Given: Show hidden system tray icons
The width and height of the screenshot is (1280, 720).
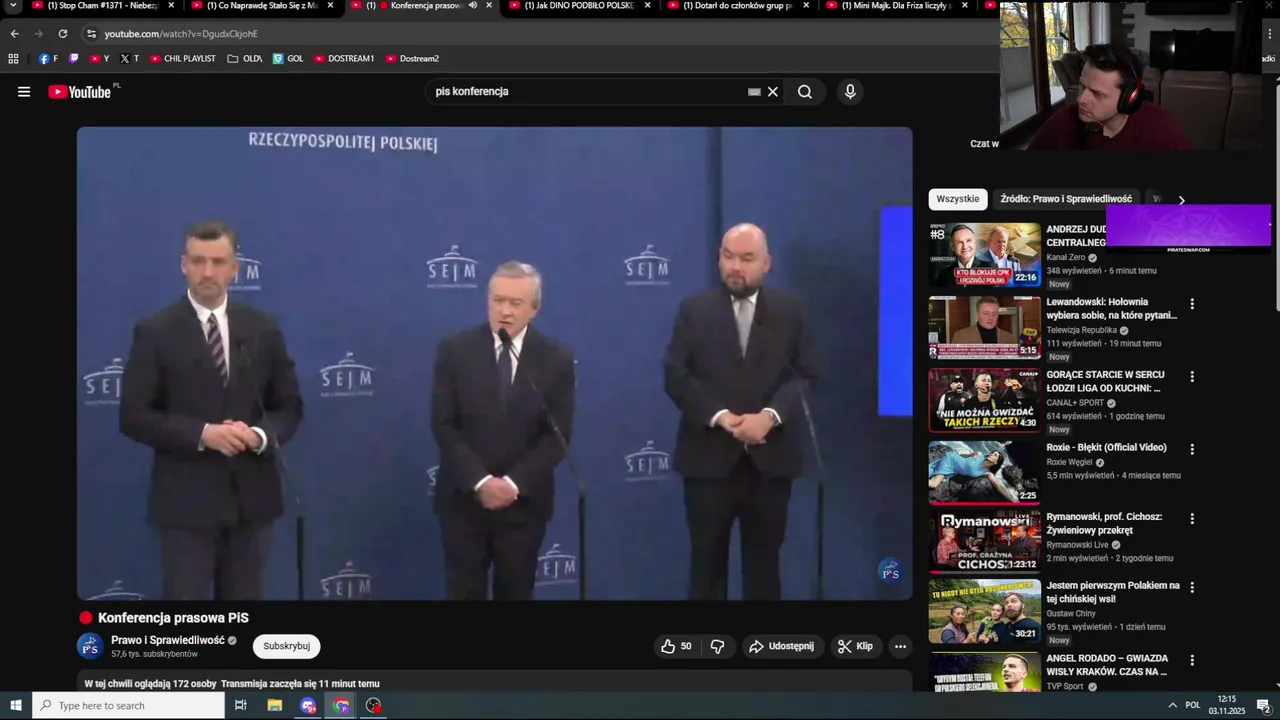Looking at the screenshot, I should pos(1173,705).
